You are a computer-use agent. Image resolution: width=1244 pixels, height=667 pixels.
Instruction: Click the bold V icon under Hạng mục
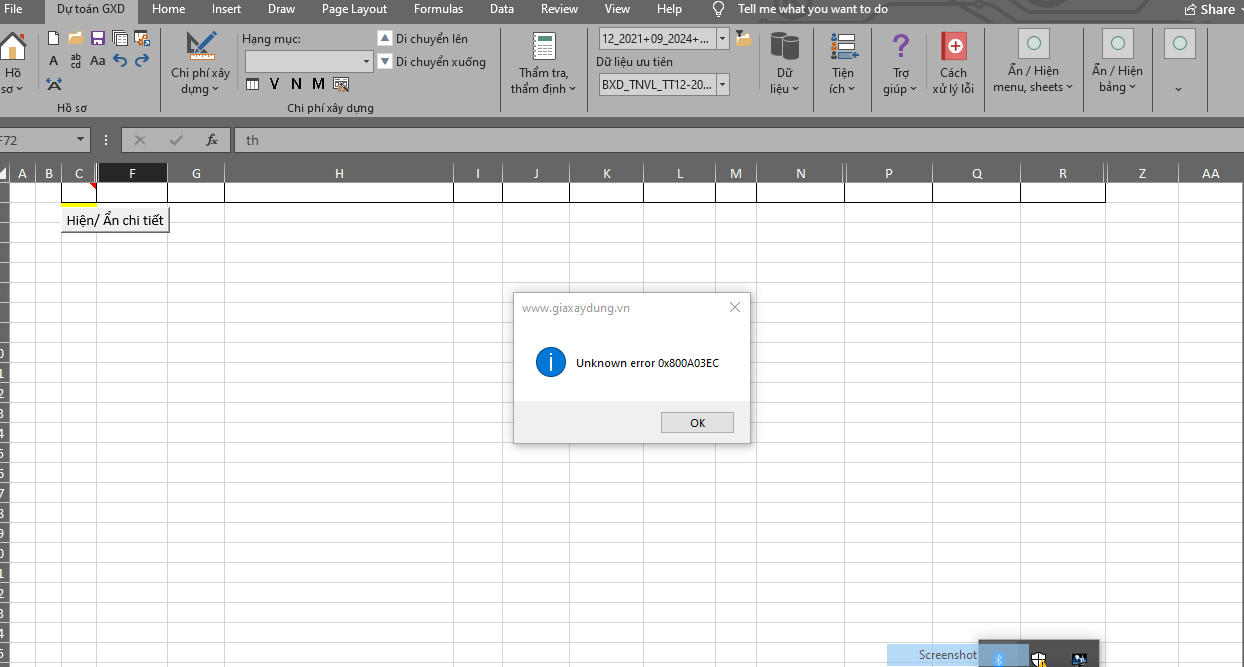point(274,84)
